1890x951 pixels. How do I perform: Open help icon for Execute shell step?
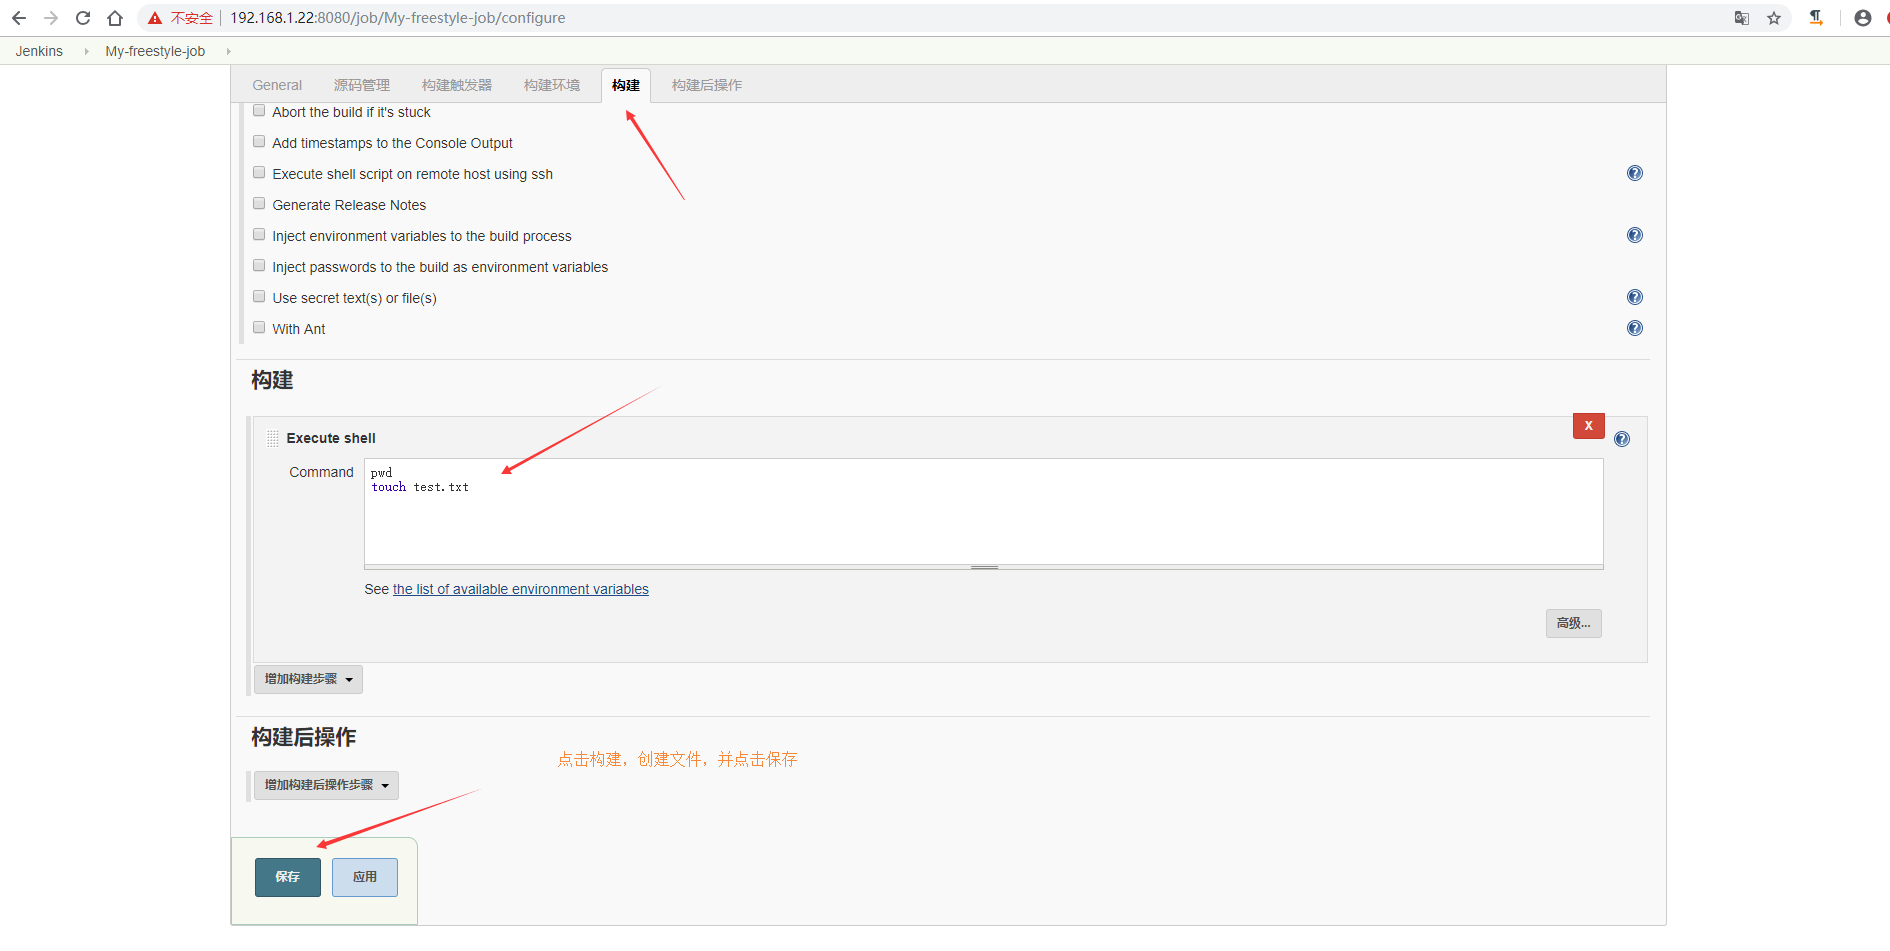1622,439
